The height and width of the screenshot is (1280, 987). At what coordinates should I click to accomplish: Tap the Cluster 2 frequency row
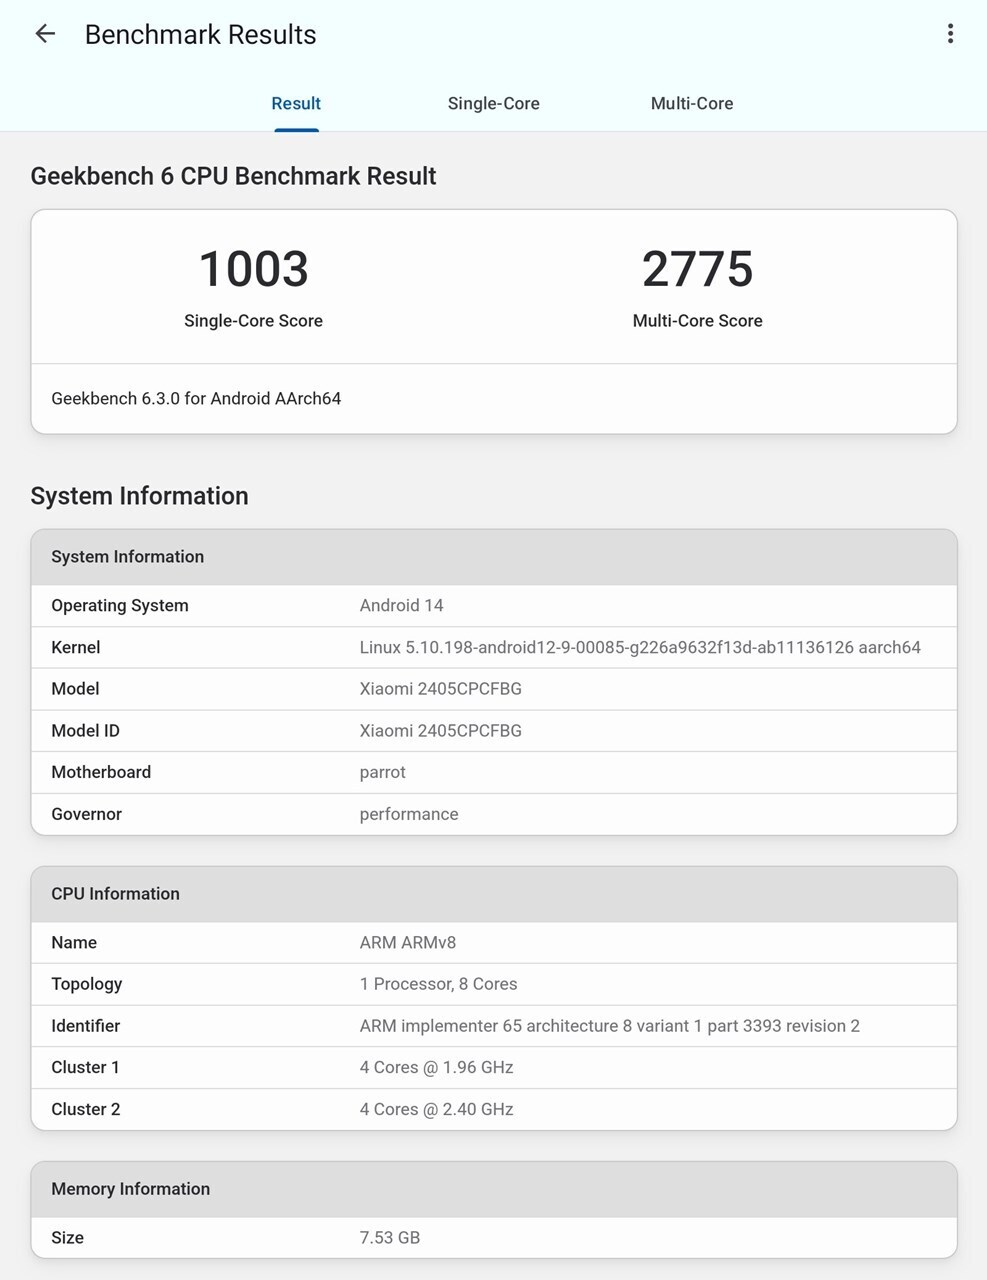(494, 1109)
